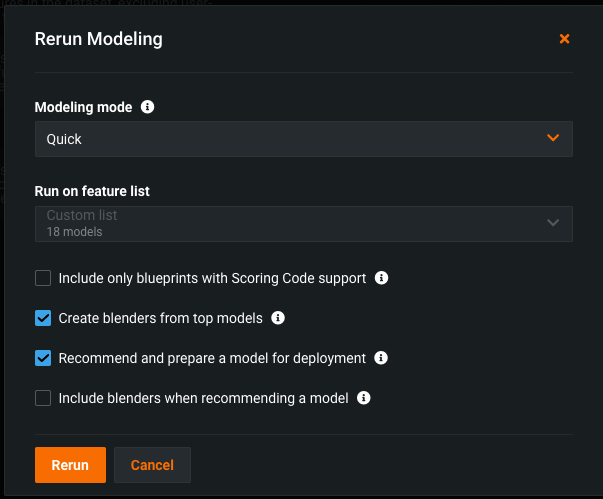Image resolution: width=603 pixels, height=499 pixels.
Task: Uncheck Recommend and prepare a model checkbox
Action: click(x=43, y=358)
